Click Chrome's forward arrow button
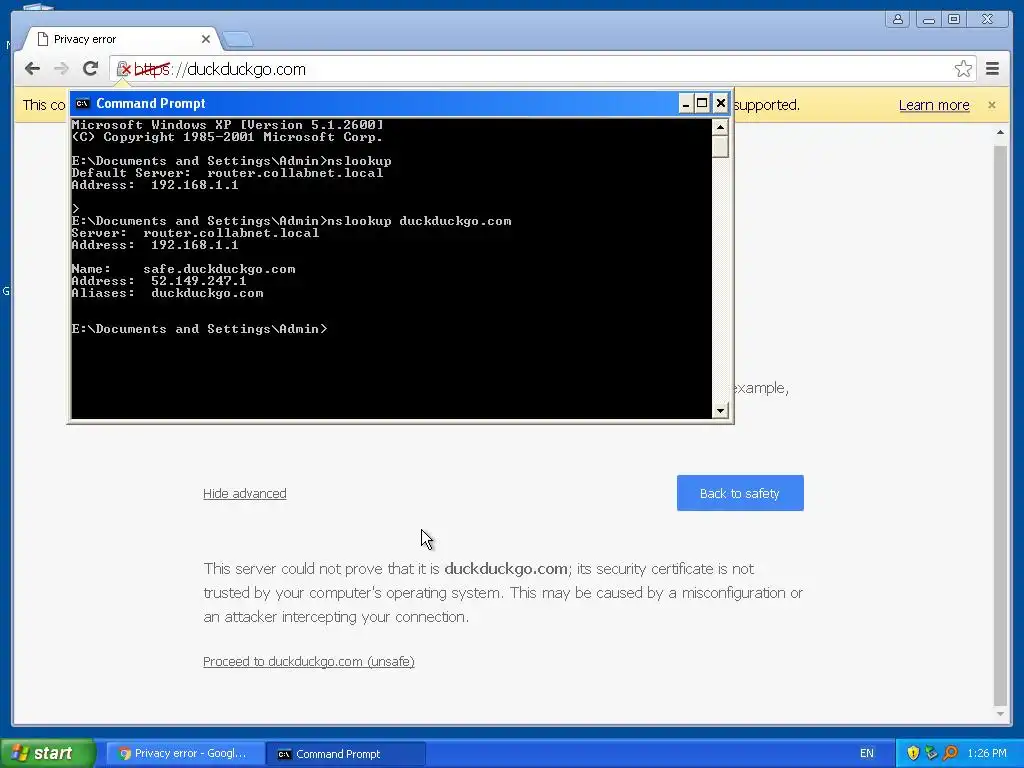The height and width of the screenshot is (768, 1024). 61,69
